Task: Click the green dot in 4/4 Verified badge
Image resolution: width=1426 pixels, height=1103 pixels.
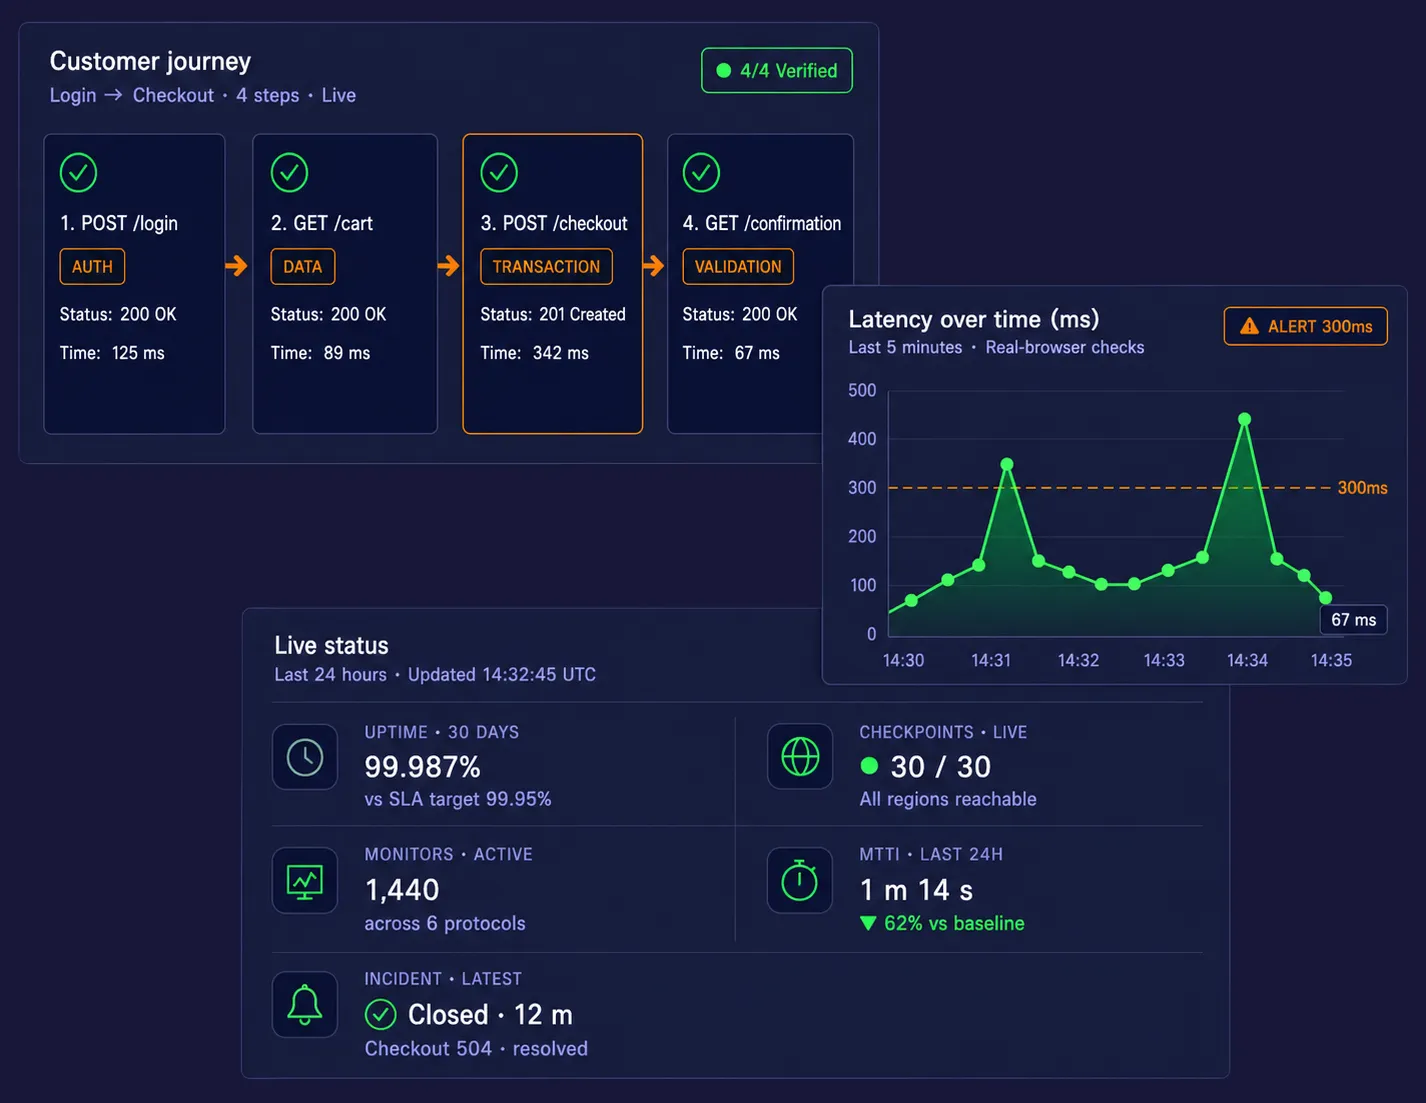Action: click(x=724, y=71)
